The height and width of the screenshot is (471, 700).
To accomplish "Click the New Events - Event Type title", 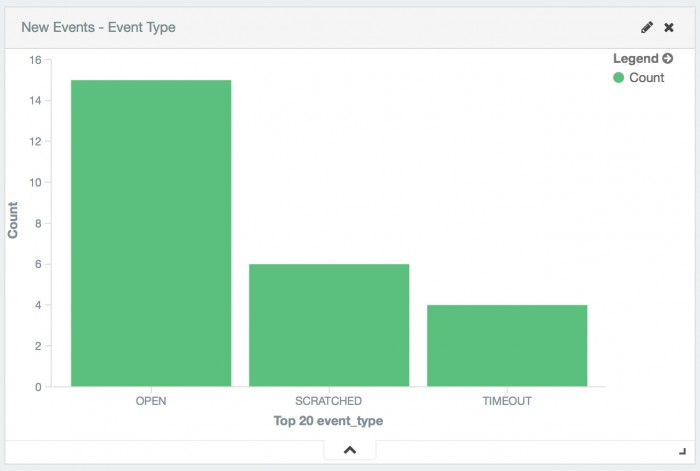I will pyautogui.click(x=99, y=27).
